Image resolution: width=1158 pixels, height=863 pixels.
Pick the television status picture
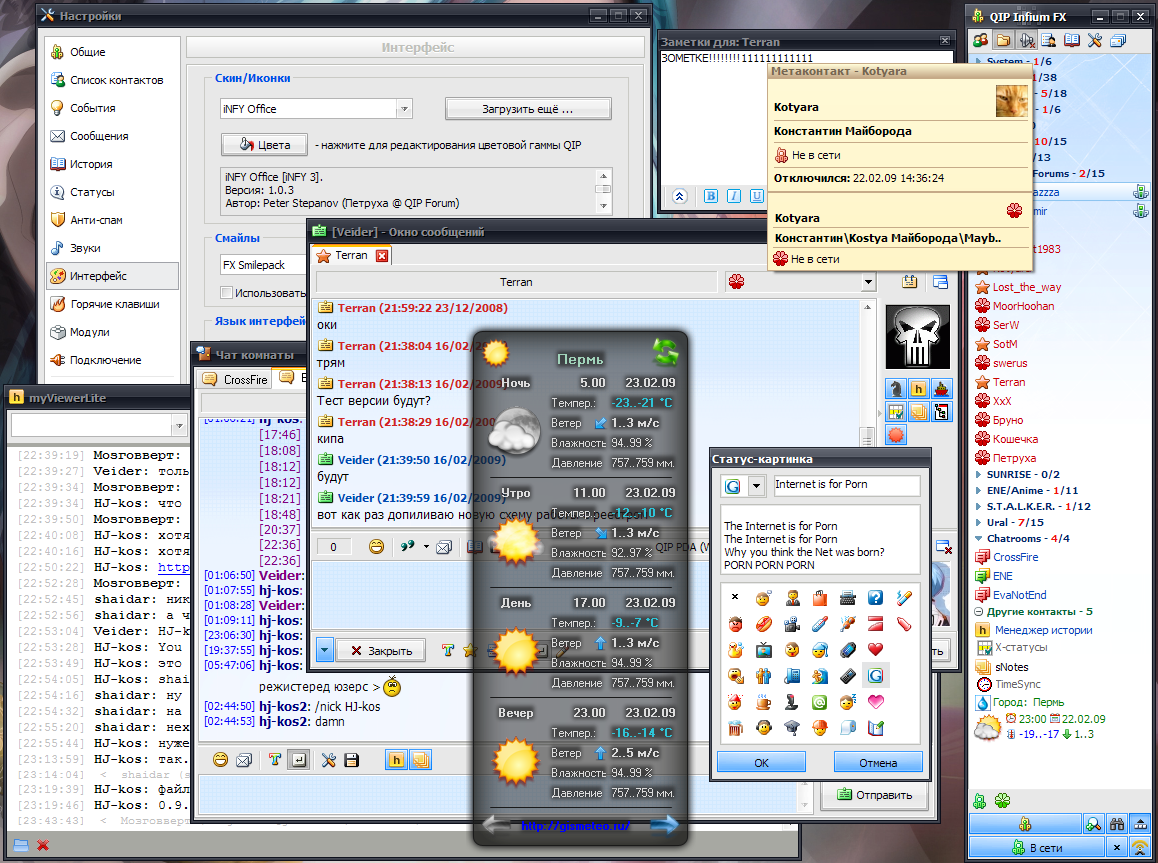(763, 650)
